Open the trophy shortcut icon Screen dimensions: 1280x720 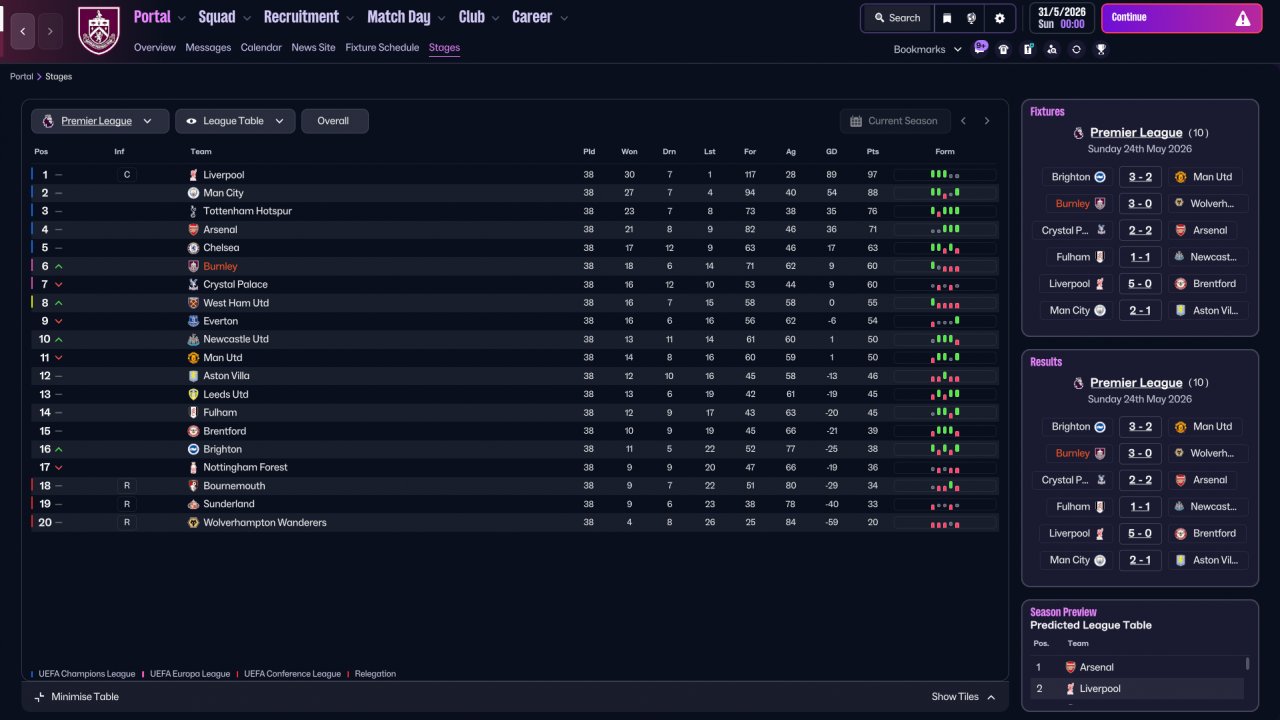1101,49
